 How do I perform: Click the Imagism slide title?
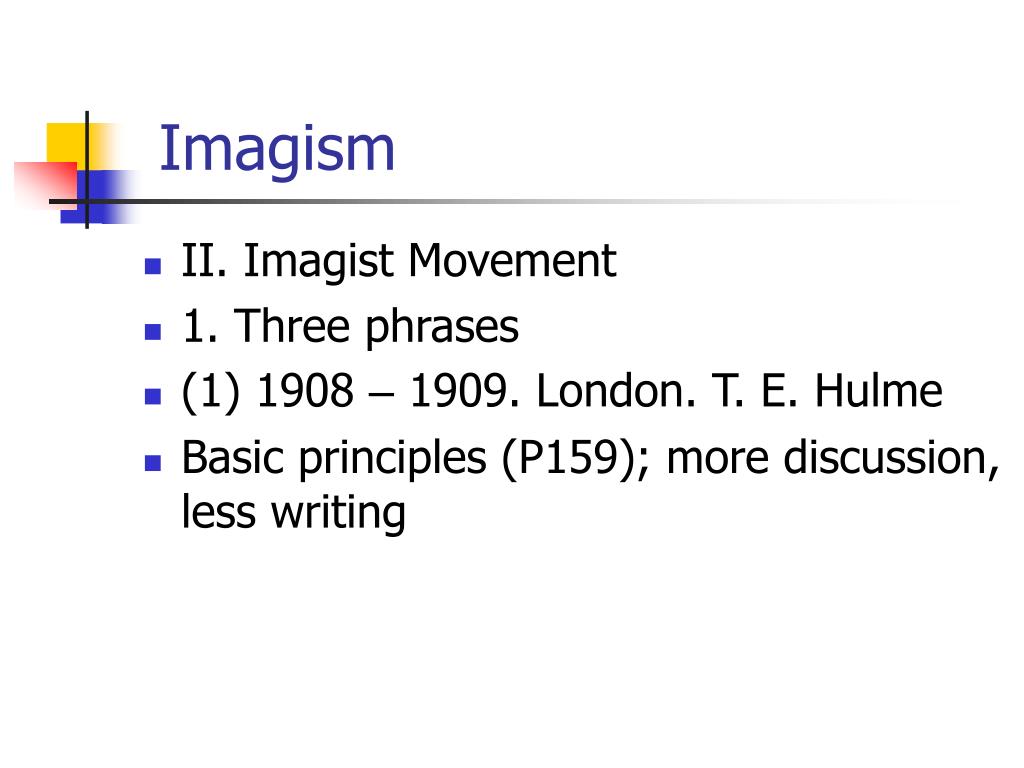(277, 152)
